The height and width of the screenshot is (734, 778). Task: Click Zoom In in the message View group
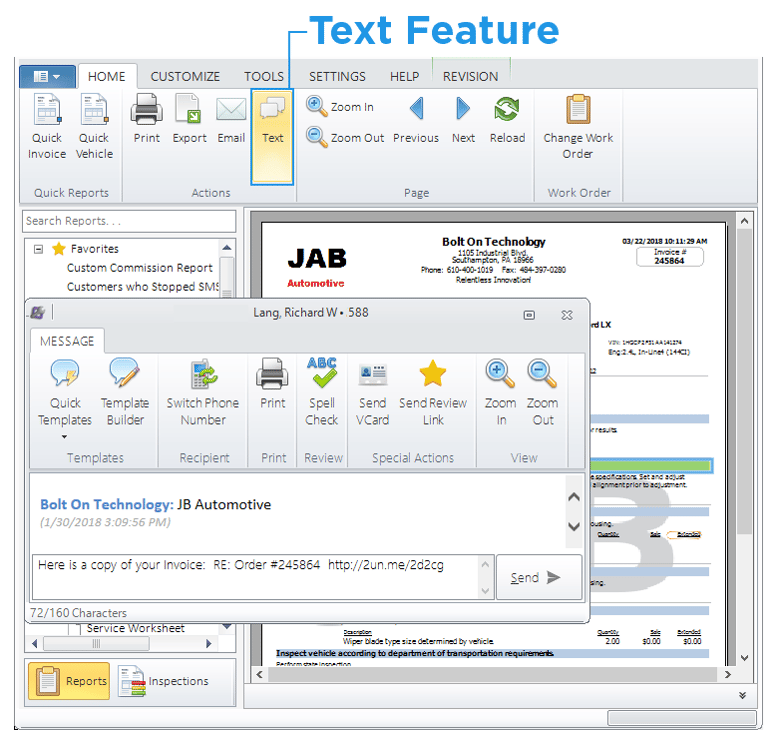[x=500, y=392]
